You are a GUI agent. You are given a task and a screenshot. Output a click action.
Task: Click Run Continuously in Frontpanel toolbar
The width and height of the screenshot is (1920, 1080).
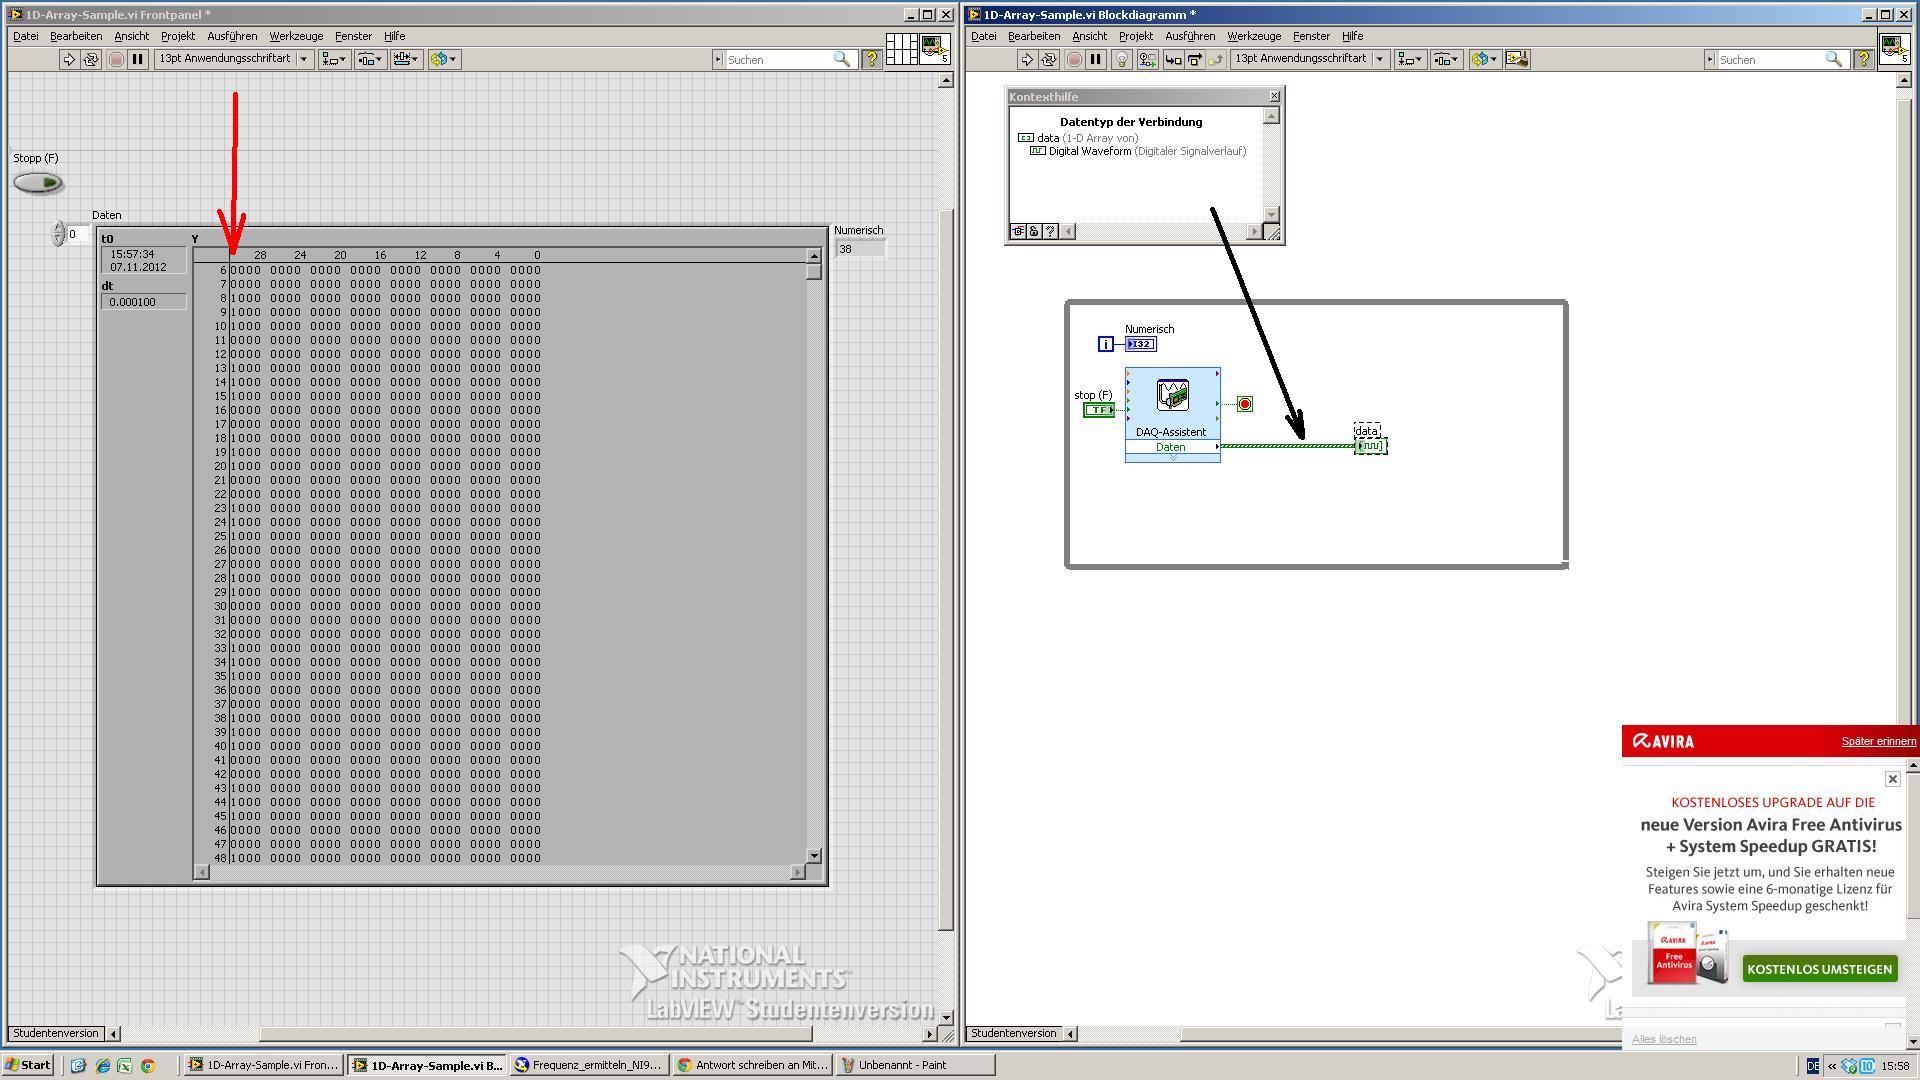[91, 60]
